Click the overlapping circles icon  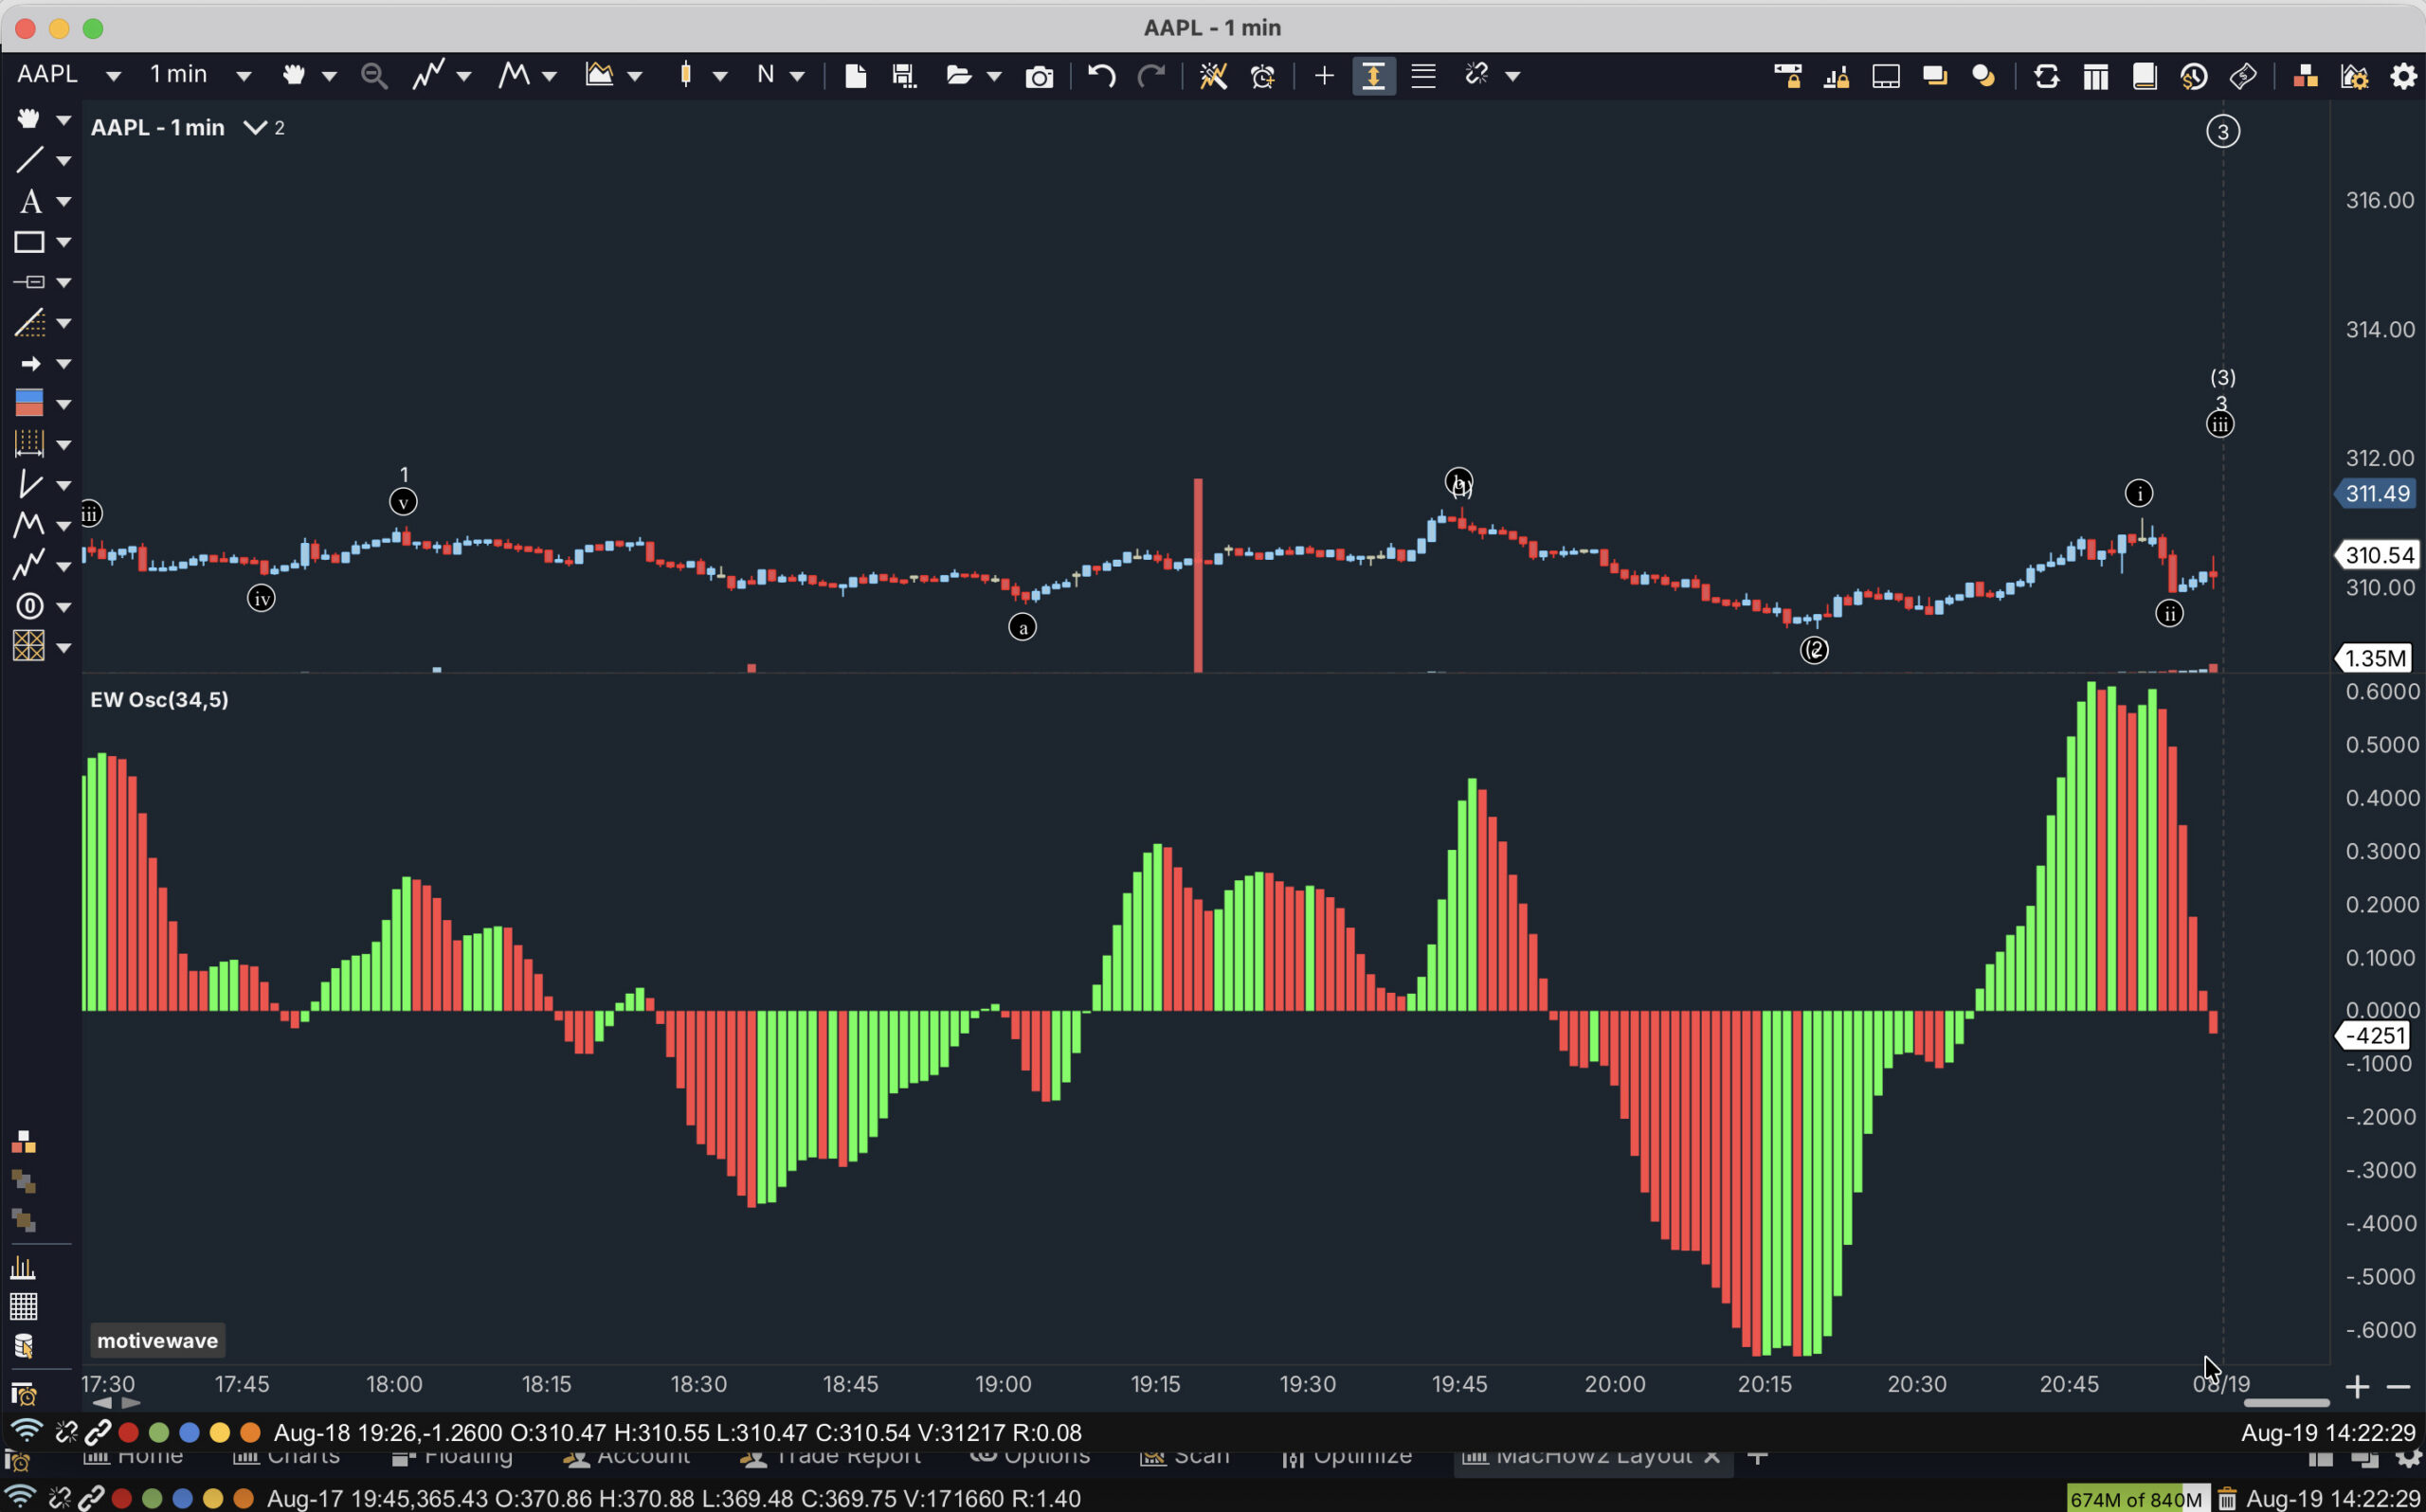[1984, 76]
